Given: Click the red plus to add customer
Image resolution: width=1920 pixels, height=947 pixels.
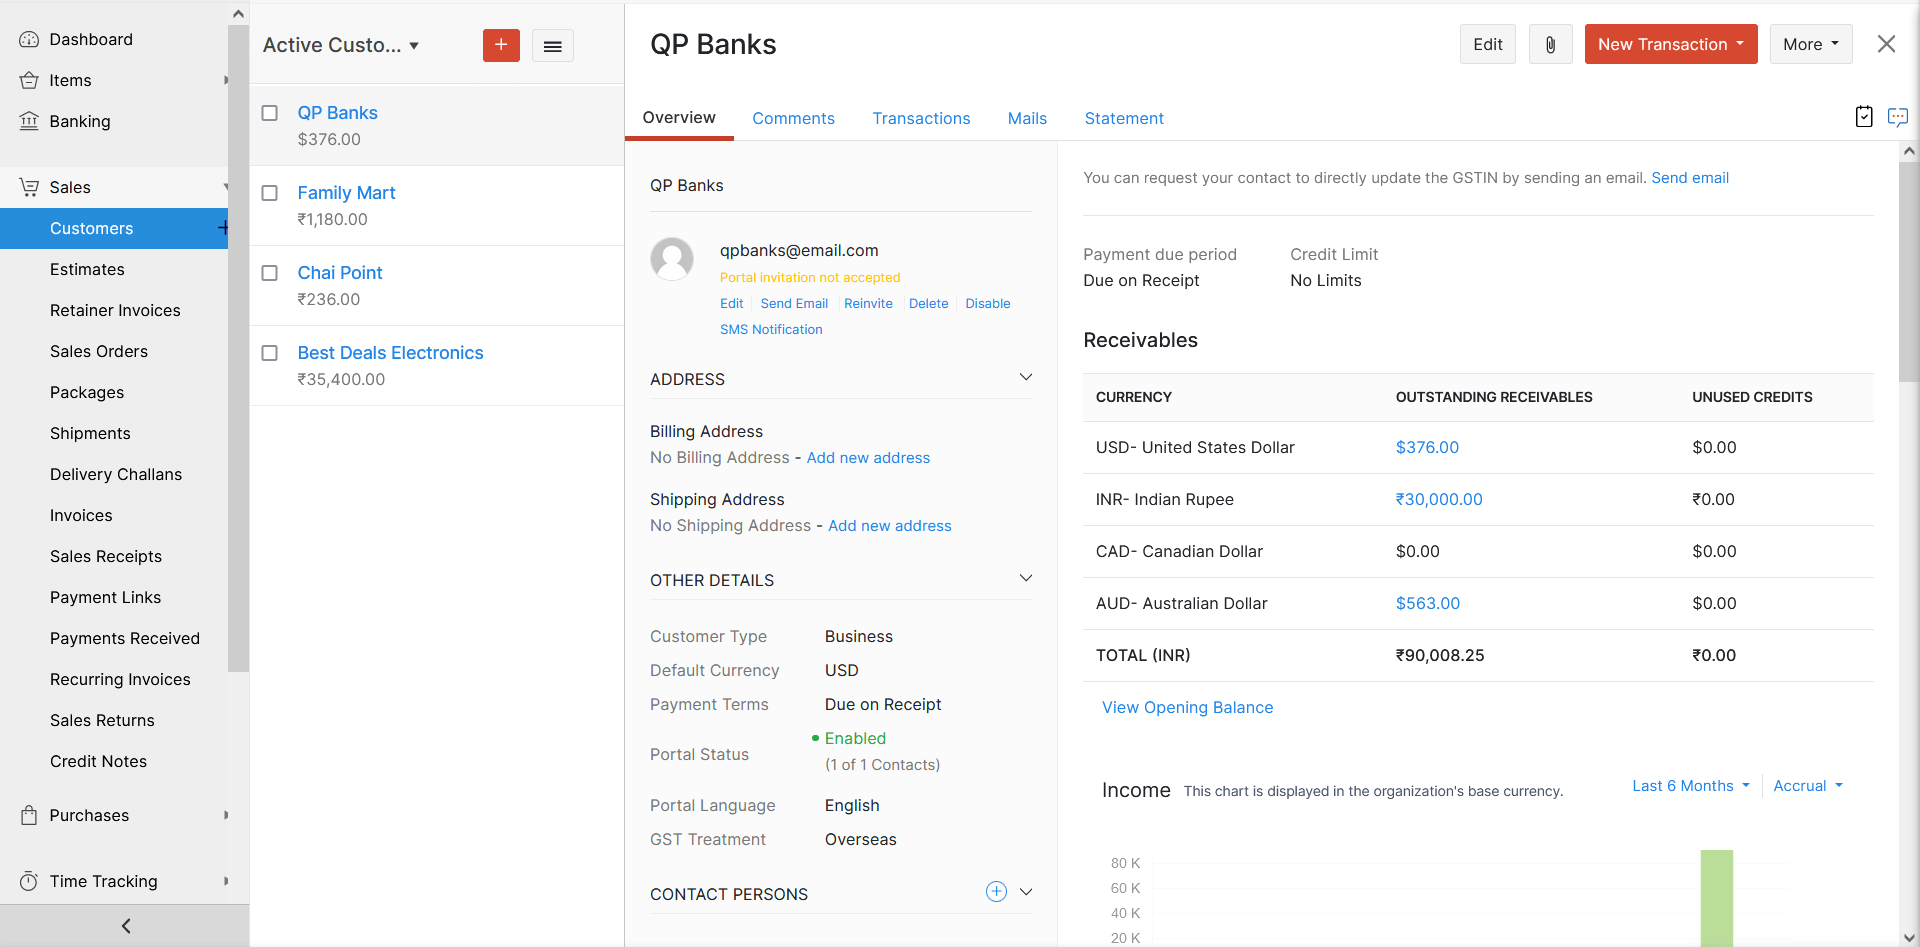Looking at the screenshot, I should point(501,45).
